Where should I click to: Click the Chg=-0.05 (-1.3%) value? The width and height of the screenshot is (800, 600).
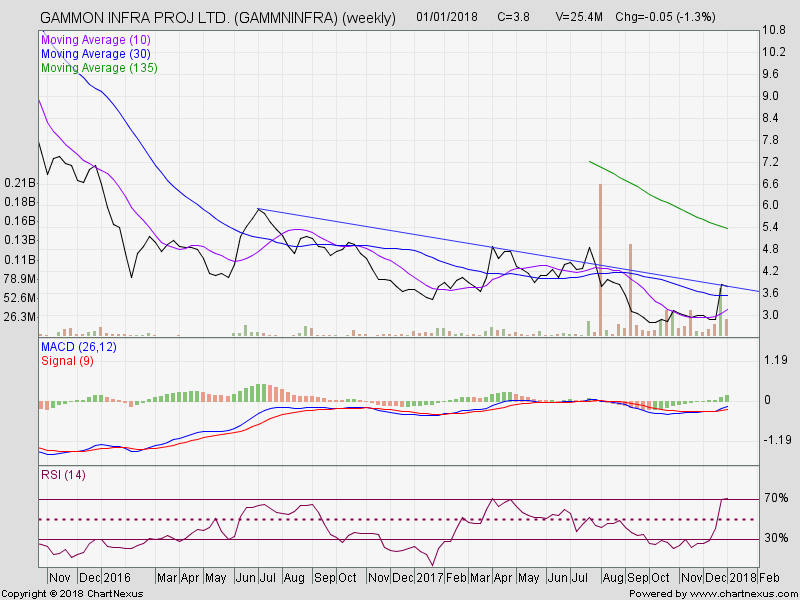click(x=665, y=17)
